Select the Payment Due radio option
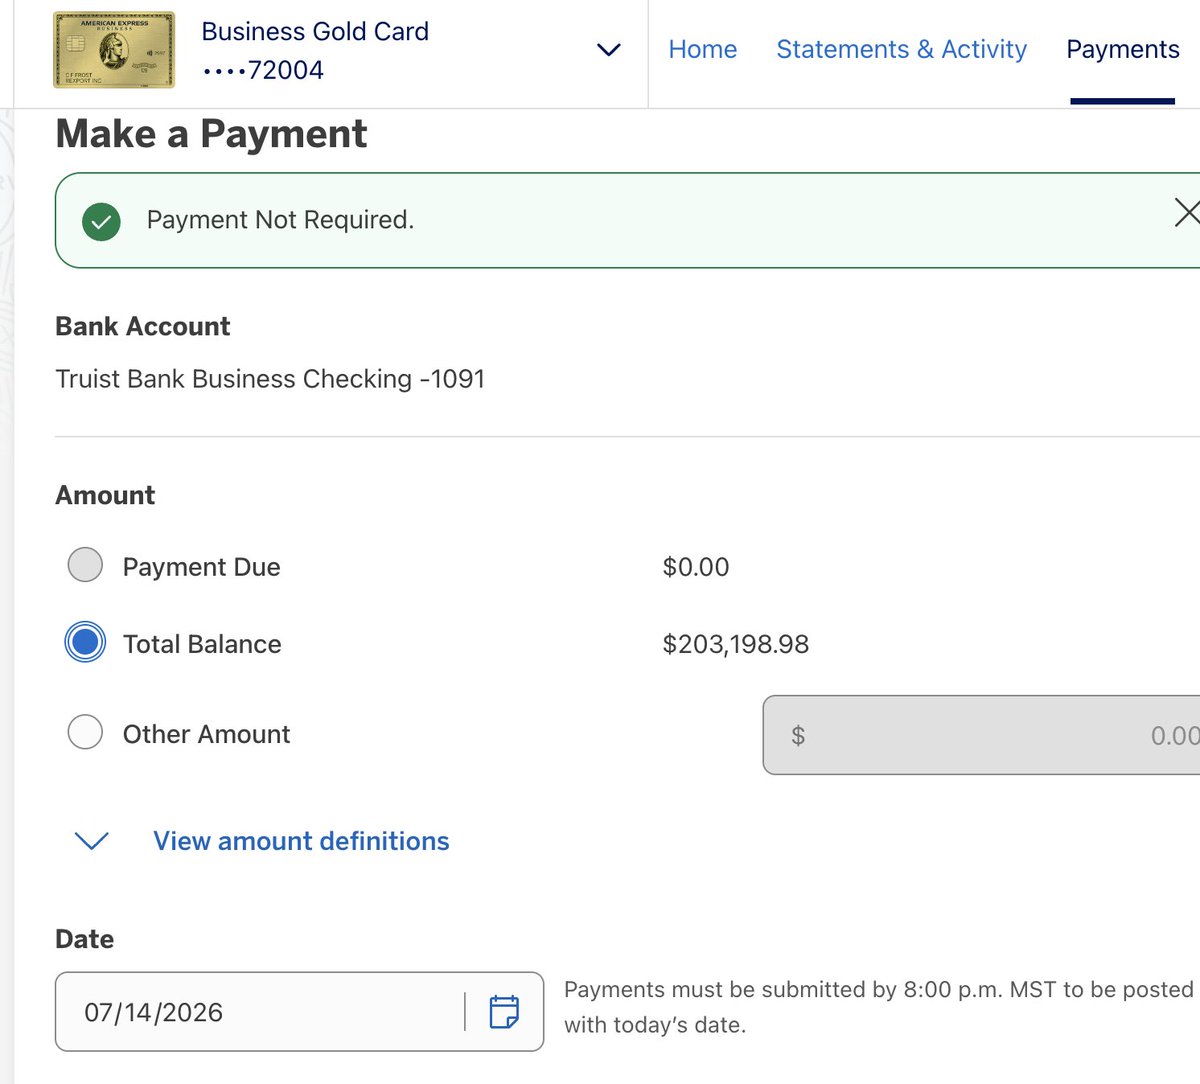The image size is (1200, 1084). point(85,565)
